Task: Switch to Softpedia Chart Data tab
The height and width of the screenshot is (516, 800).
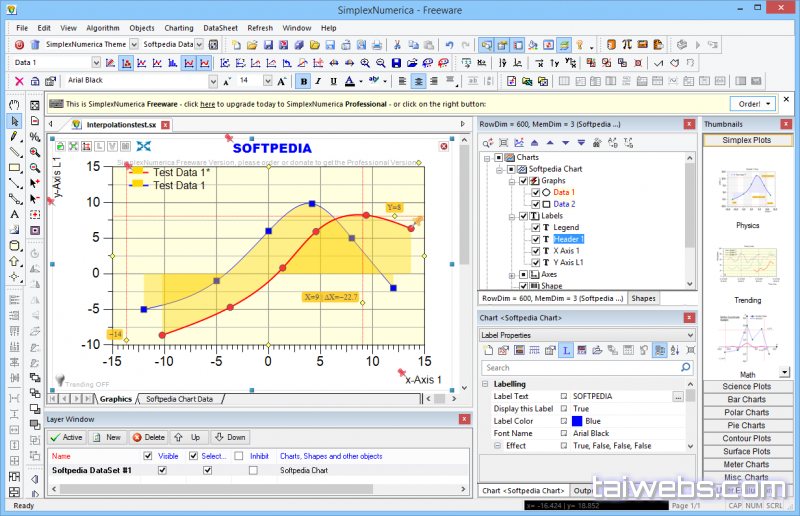Action: point(180,399)
